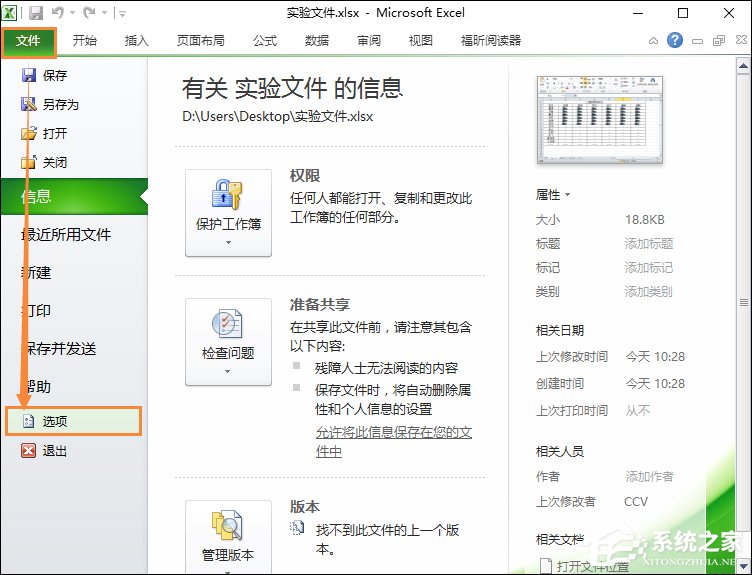The width and height of the screenshot is (752, 575).
Task: Click the 允许将此信息保存在您的文件中 link
Action: click(393, 441)
